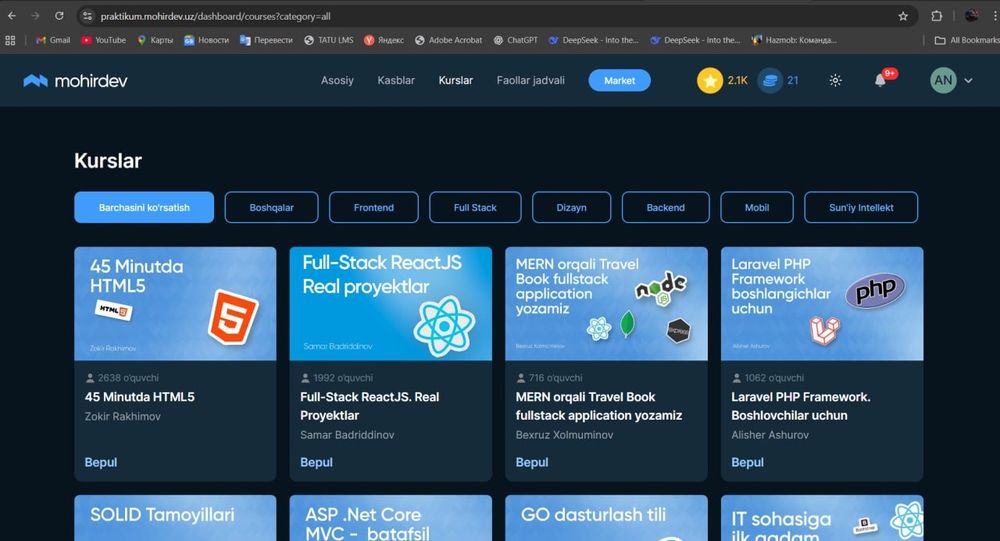The height and width of the screenshot is (541, 1000).
Task: Filter courses by Full Stack
Action: (475, 207)
